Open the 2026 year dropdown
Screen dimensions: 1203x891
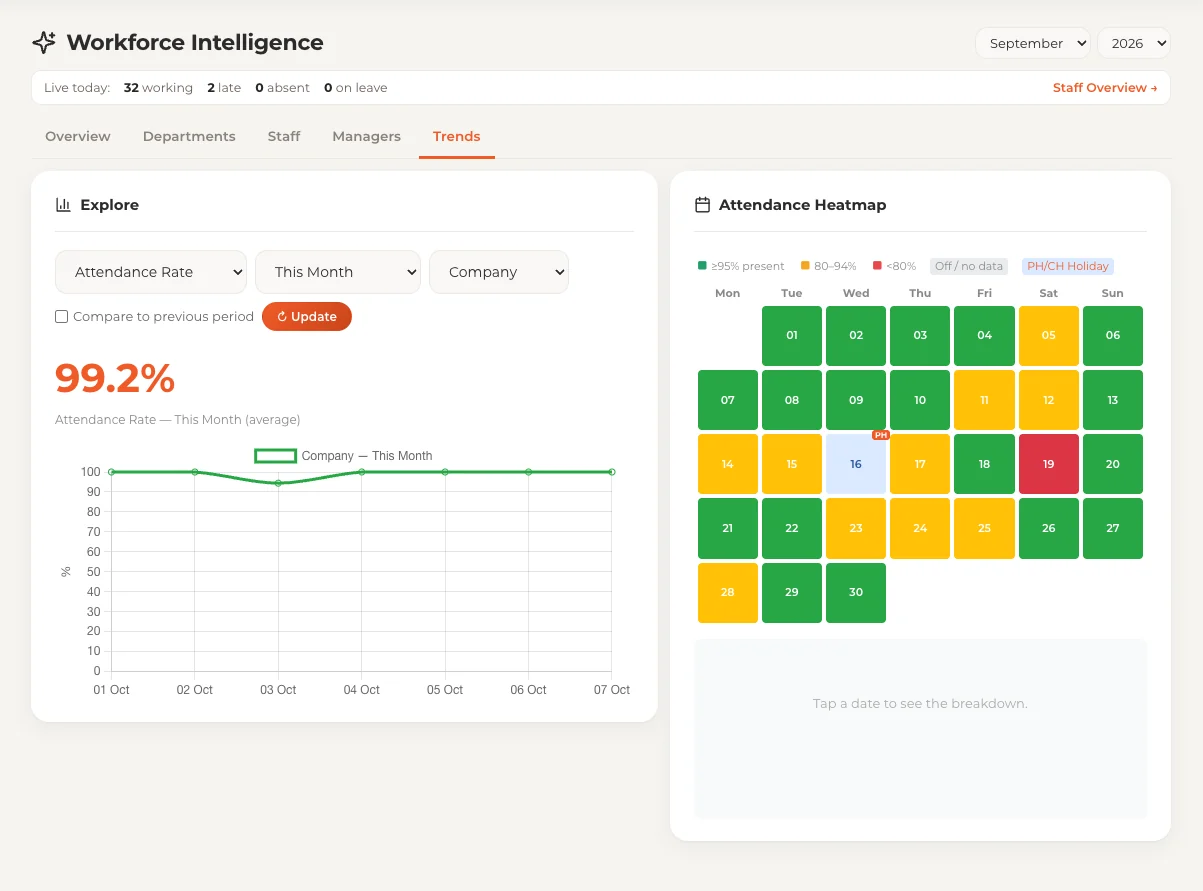(x=1134, y=43)
